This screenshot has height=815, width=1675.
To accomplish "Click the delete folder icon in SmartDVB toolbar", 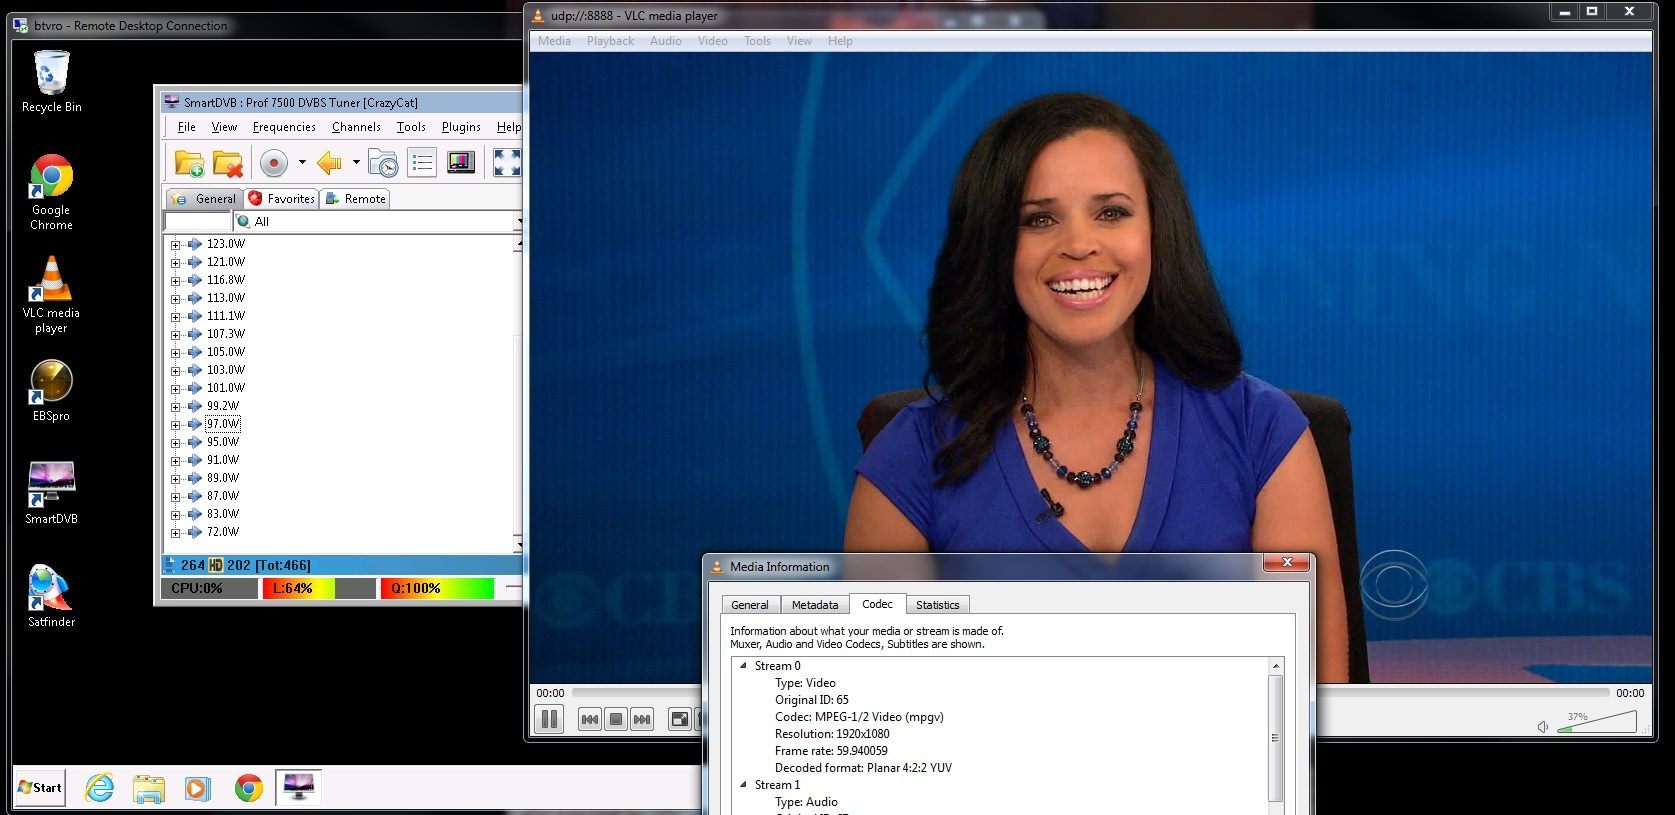I will [228, 163].
